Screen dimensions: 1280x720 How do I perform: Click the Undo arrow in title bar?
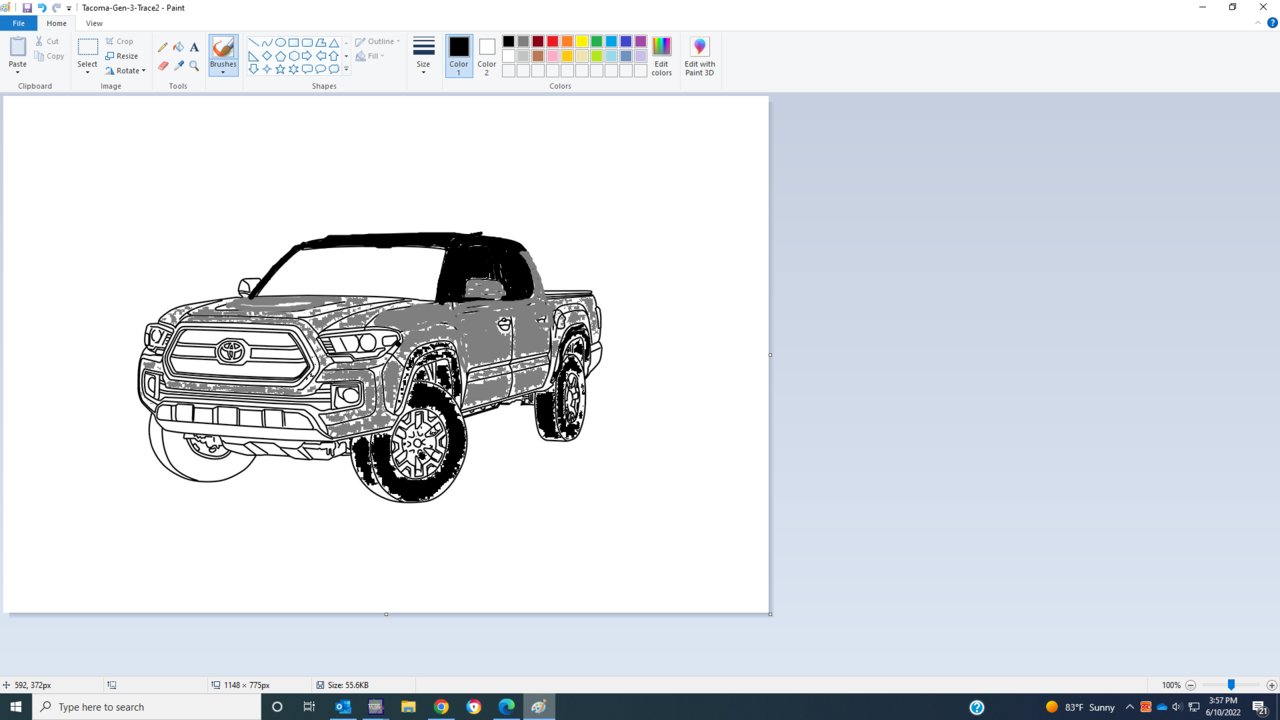tap(42, 7)
